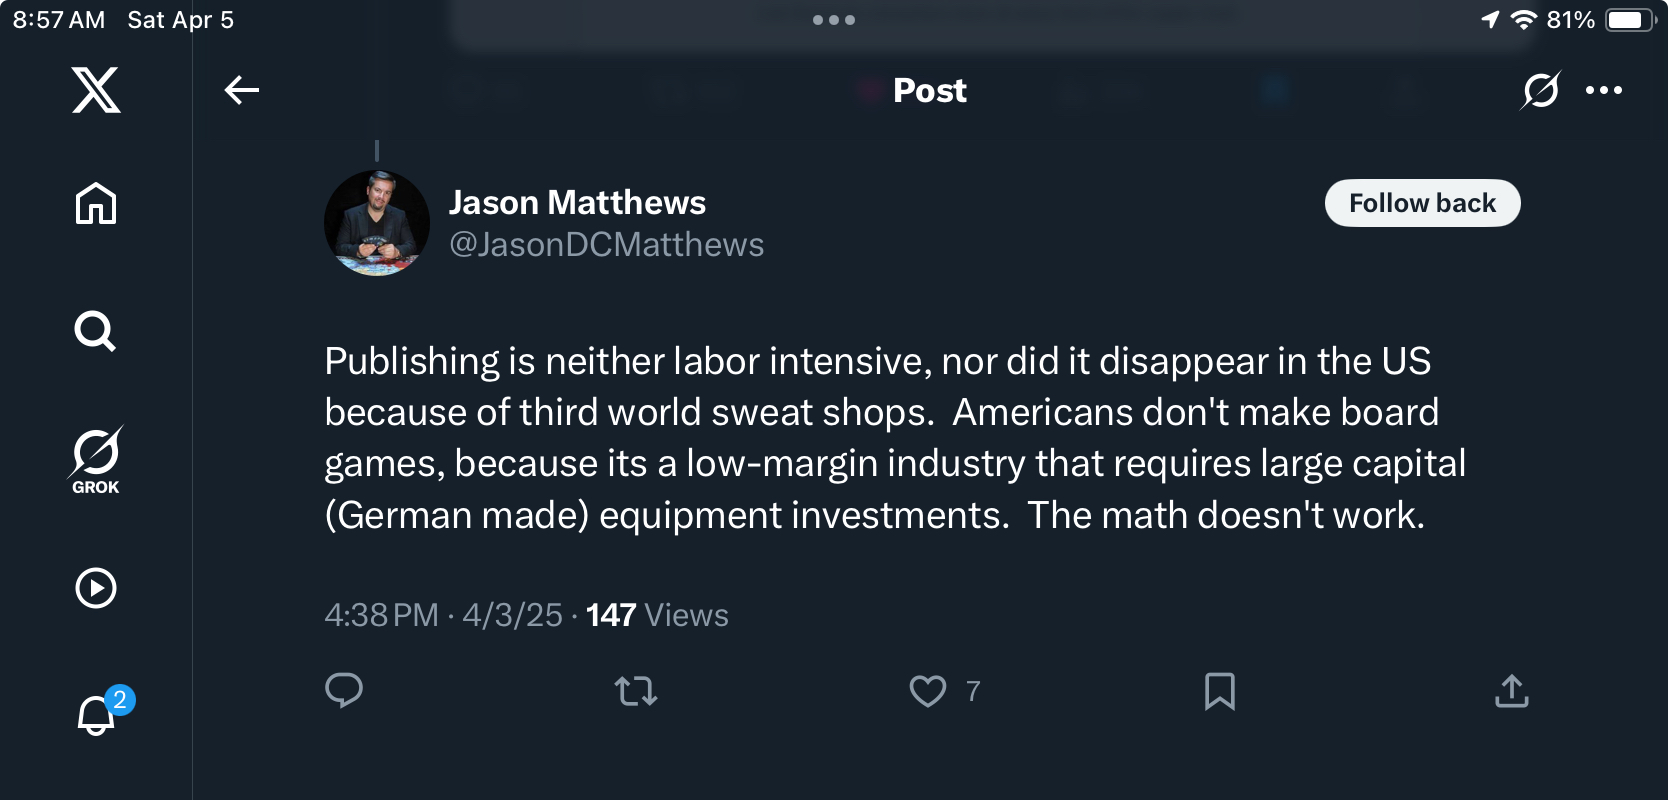Open the post's more options menu
Viewport: 1668px width, 800px height.
[1604, 90]
